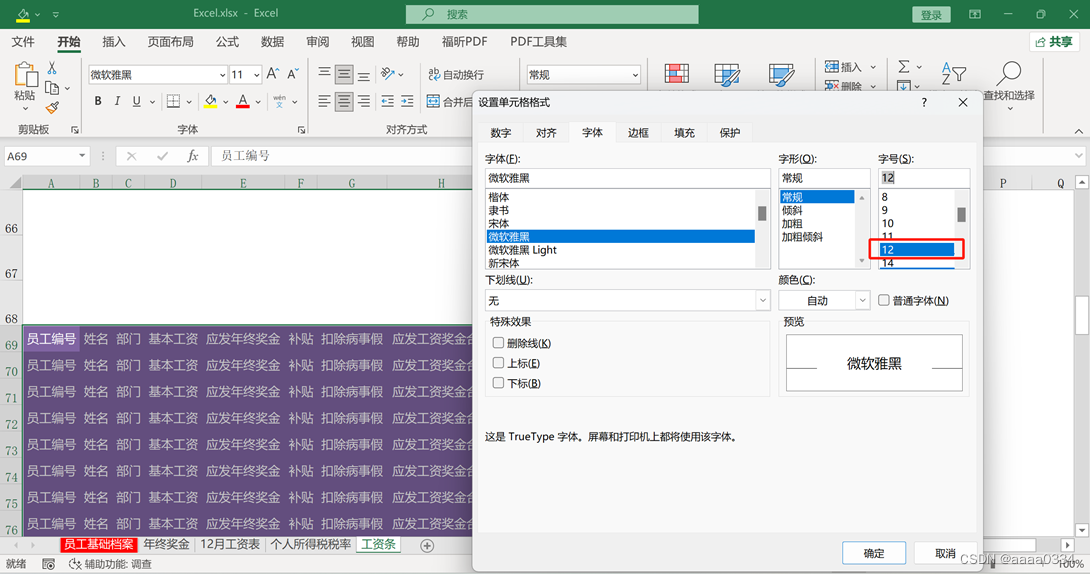Open the 年终奖金 sheet tab
The image size is (1090, 574).
166,545
